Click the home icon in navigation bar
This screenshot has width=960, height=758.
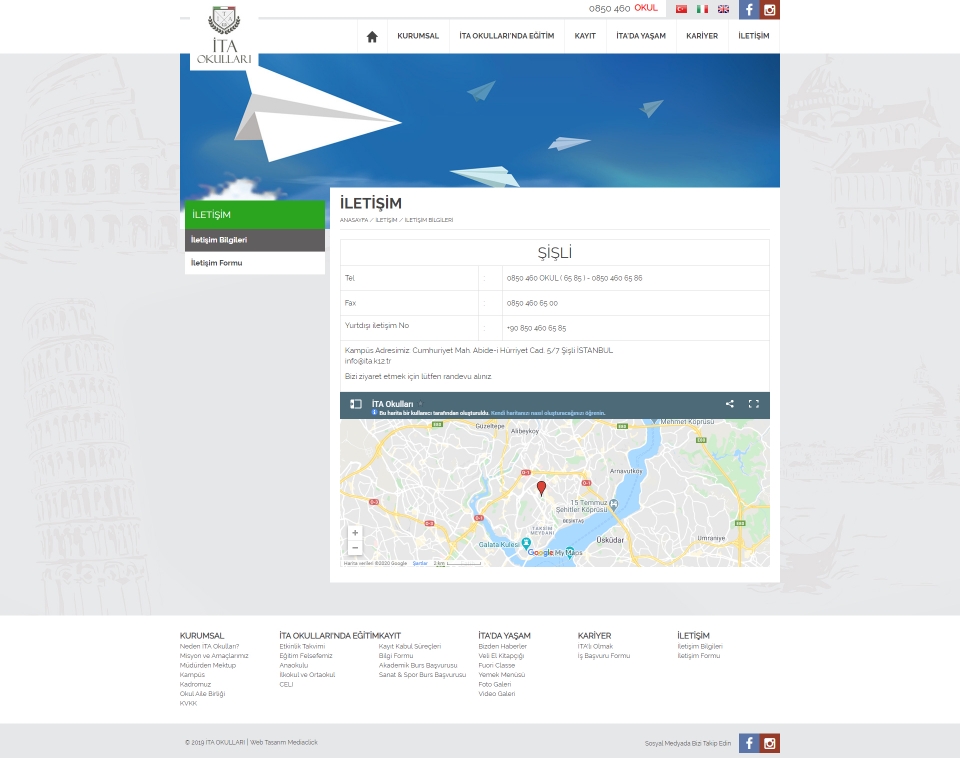[372, 36]
